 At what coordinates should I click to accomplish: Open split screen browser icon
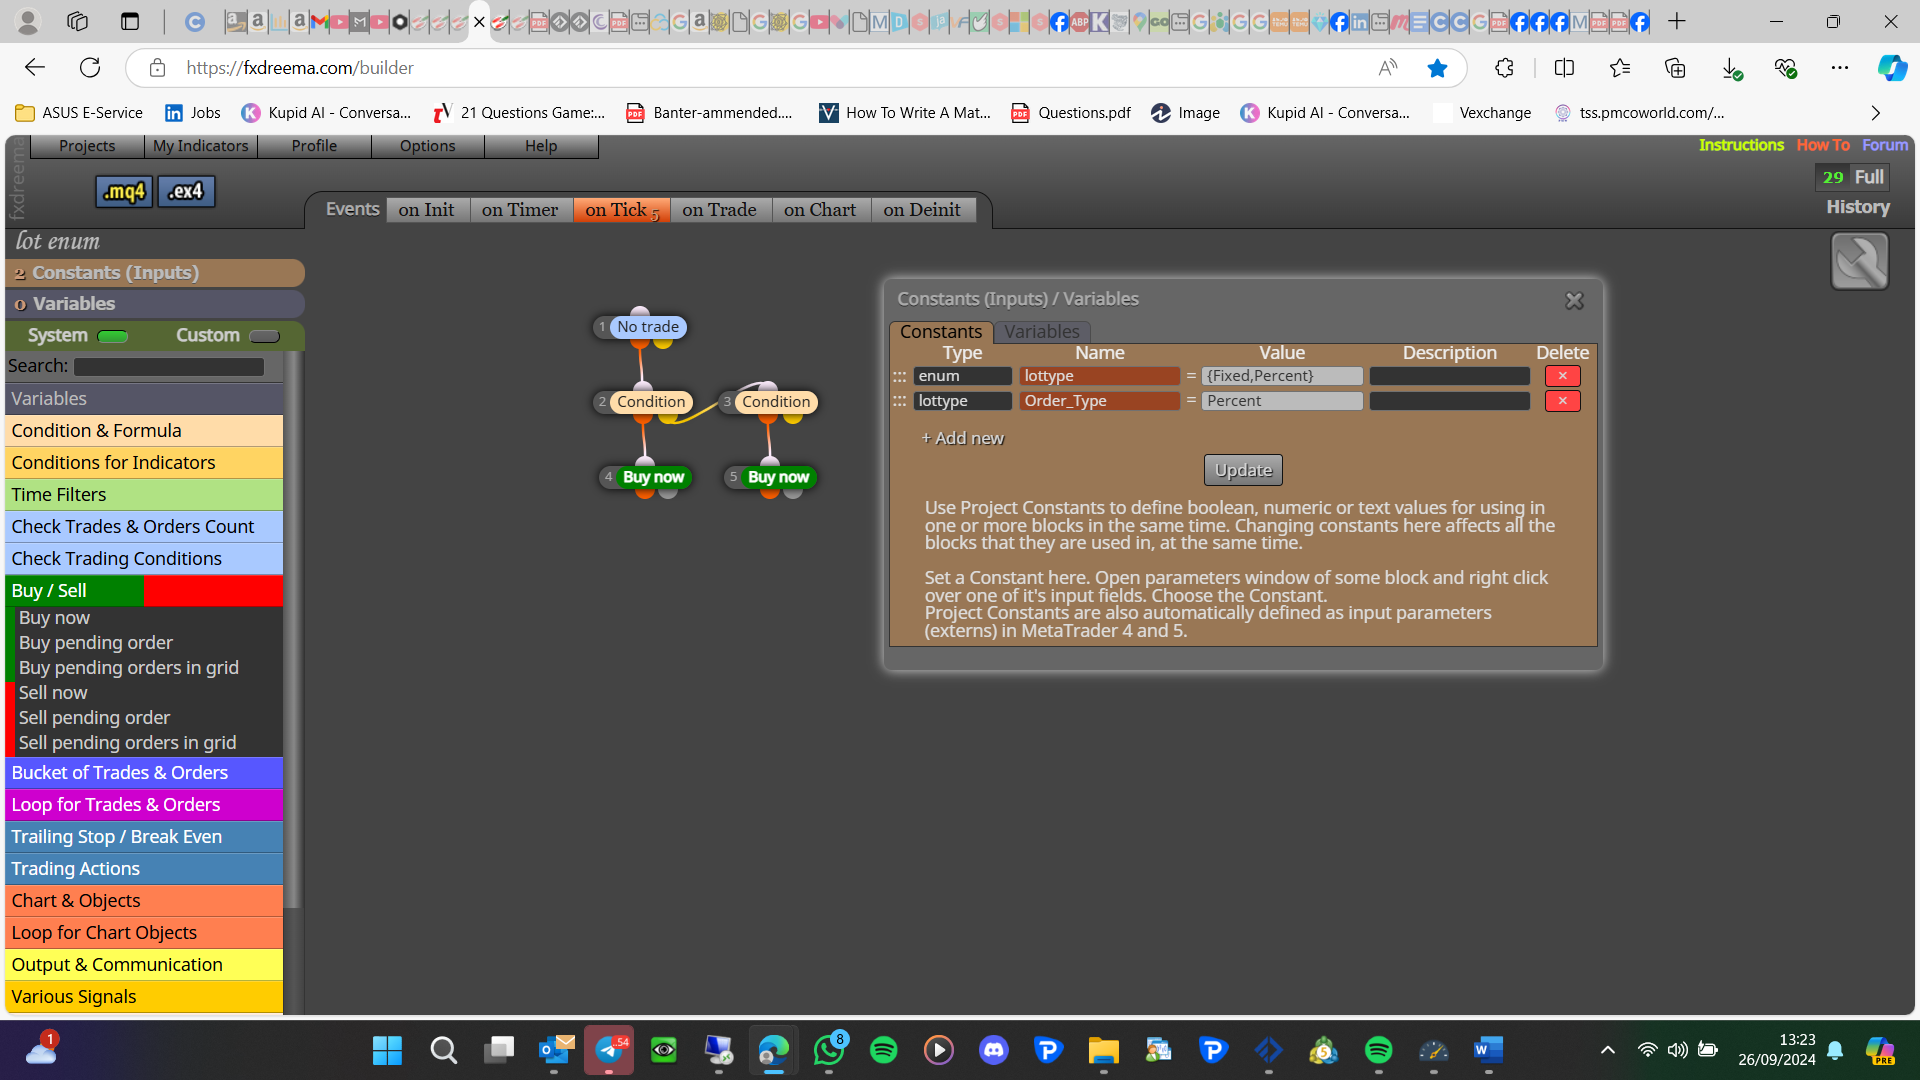pyautogui.click(x=1564, y=68)
